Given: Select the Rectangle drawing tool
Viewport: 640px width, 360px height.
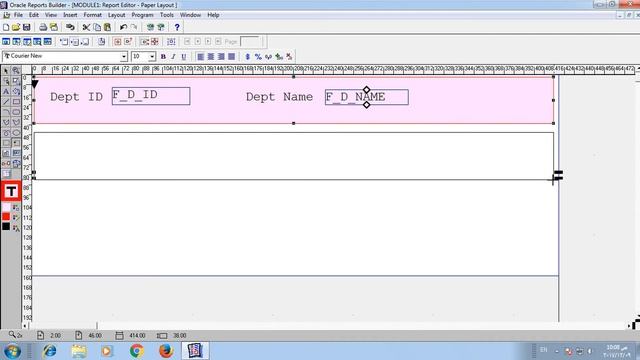Looking at the screenshot, I should (16, 102).
